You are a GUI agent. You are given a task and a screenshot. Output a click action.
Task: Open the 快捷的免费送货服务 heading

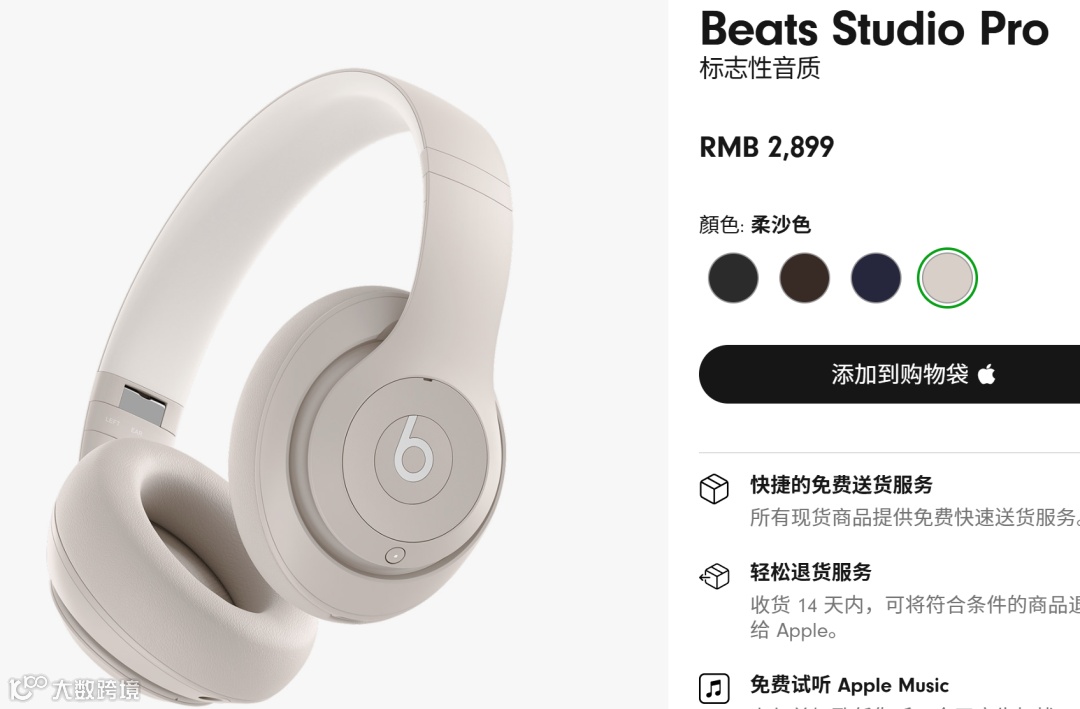(x=841, y=485)
